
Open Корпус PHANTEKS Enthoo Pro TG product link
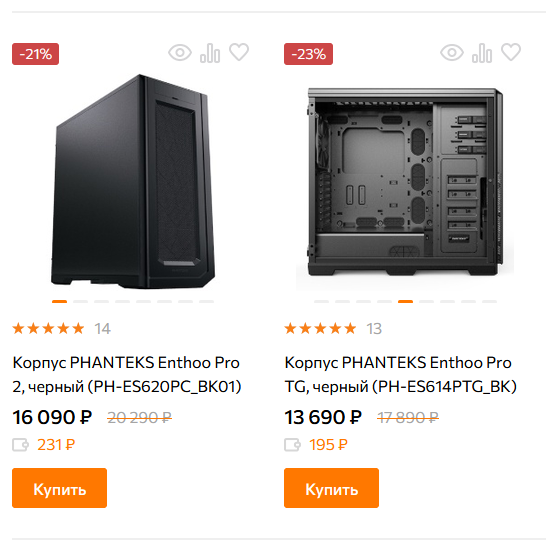401,374
